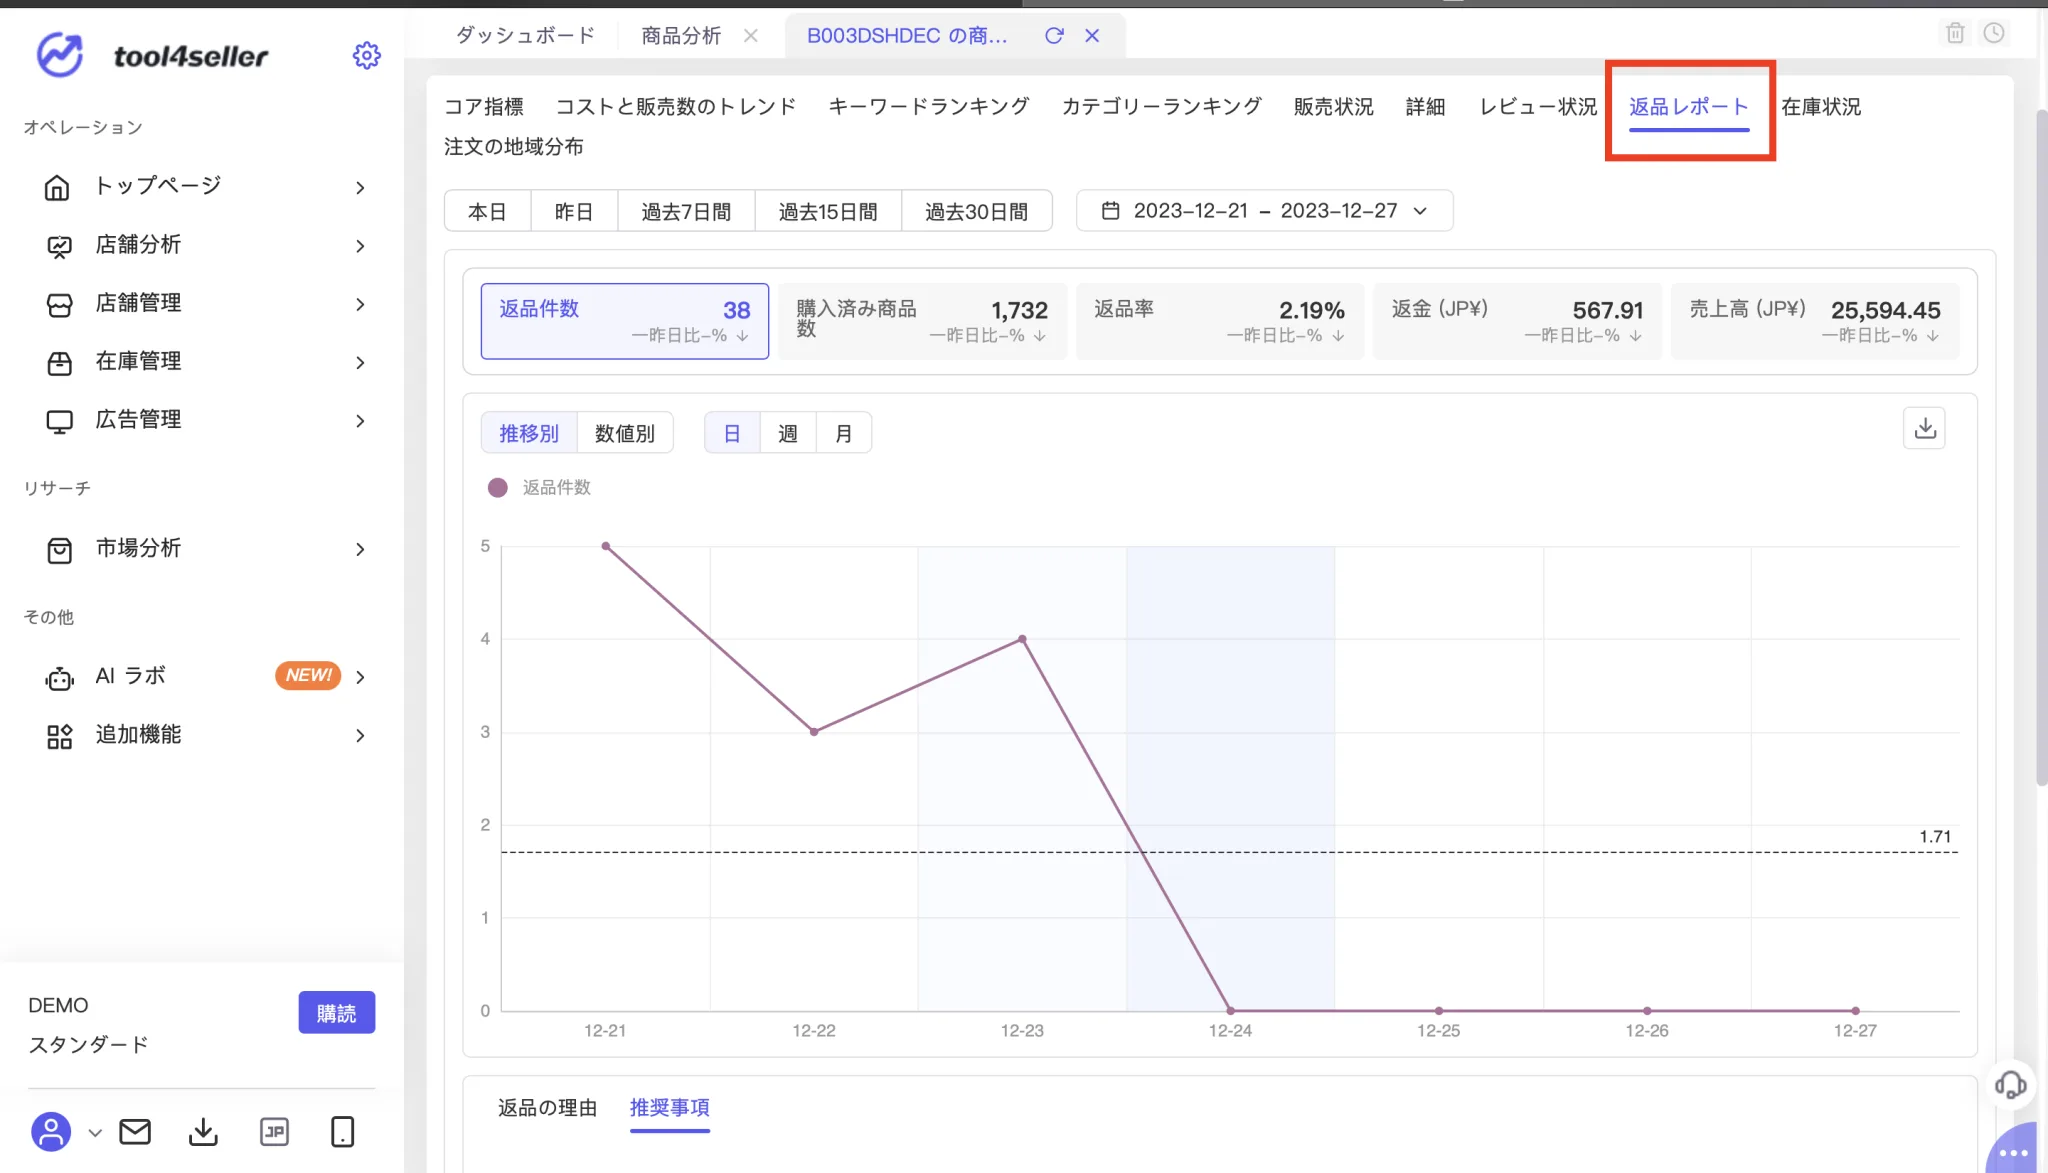This screenshot has height=1173, width=2048.
Task: Toggle the 返品件数 legend color dot
Action: [497, 488]
